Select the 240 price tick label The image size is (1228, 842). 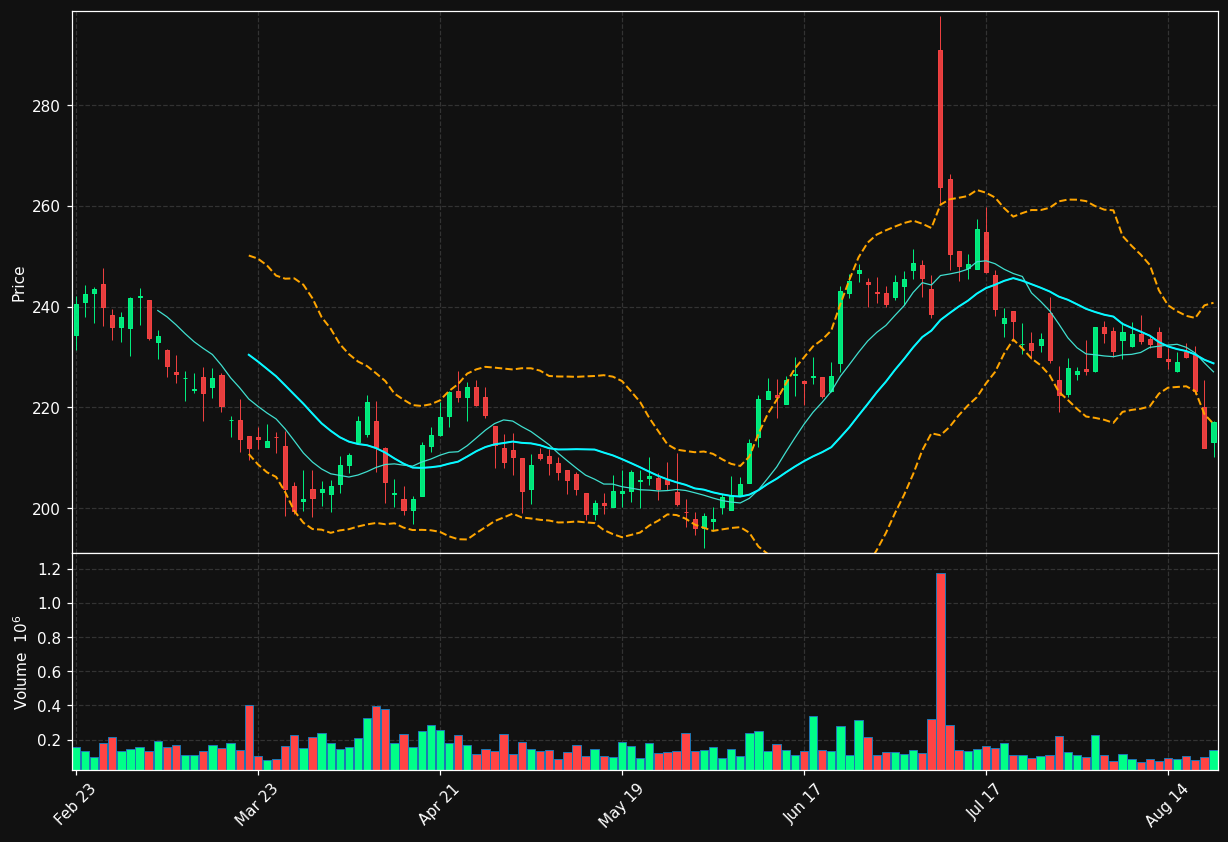[x=48, y=307]
